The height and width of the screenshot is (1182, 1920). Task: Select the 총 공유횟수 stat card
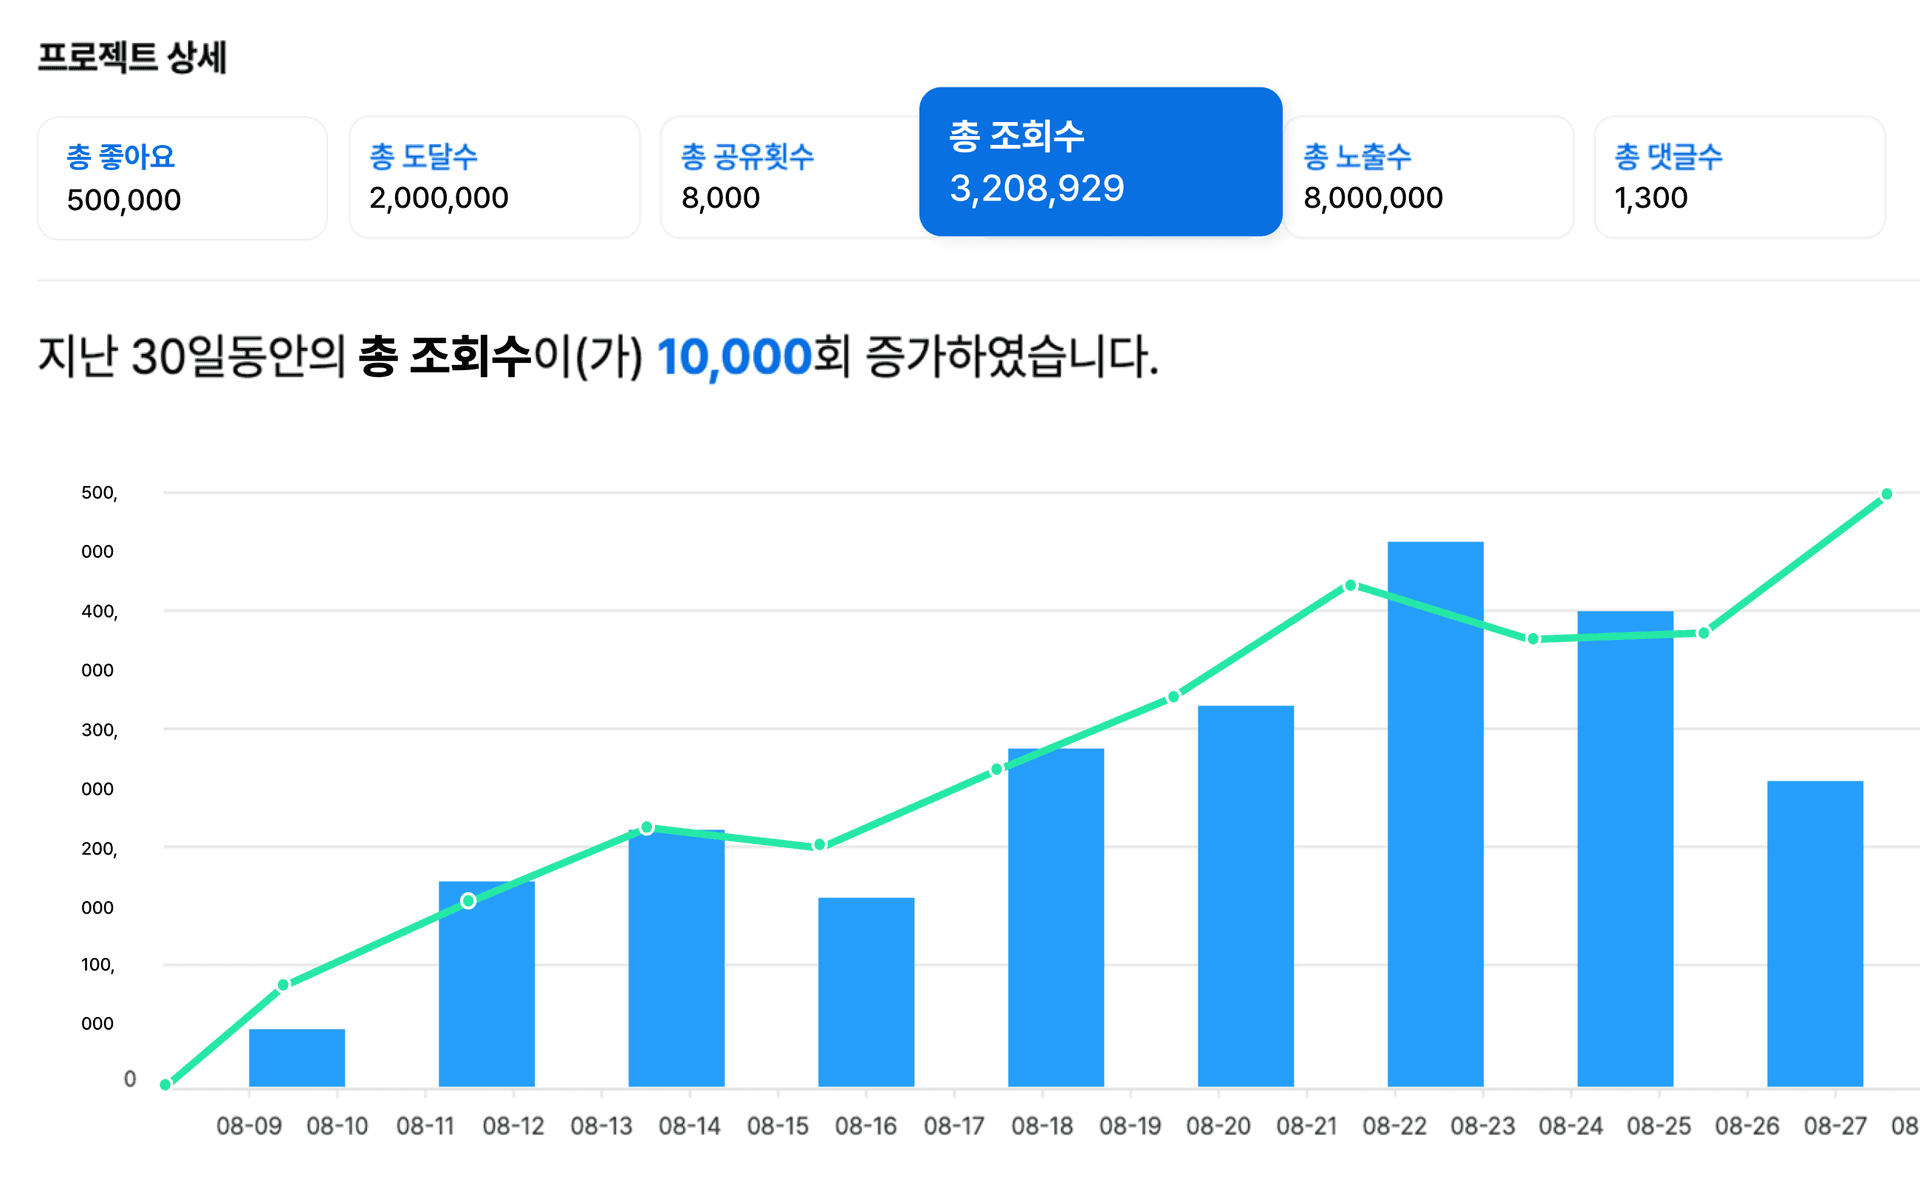tap(790, 178)
